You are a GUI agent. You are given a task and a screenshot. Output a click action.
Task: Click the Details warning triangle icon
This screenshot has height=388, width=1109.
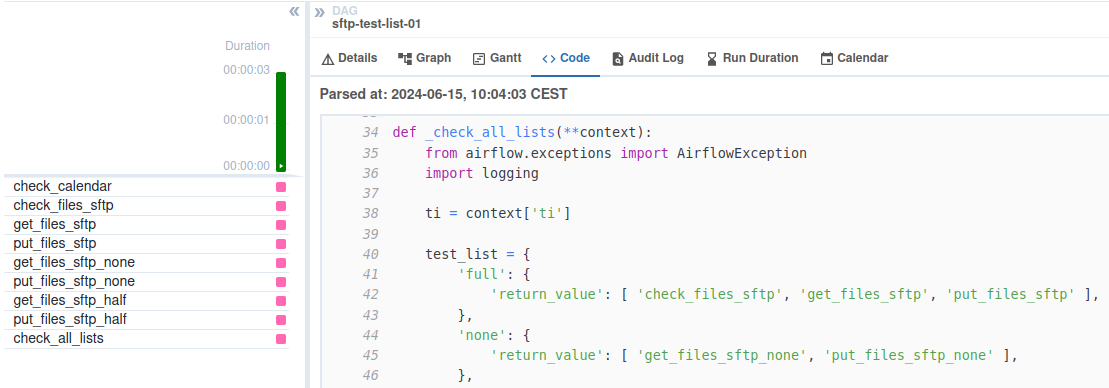pyautogui.click(x=327, y=59)
